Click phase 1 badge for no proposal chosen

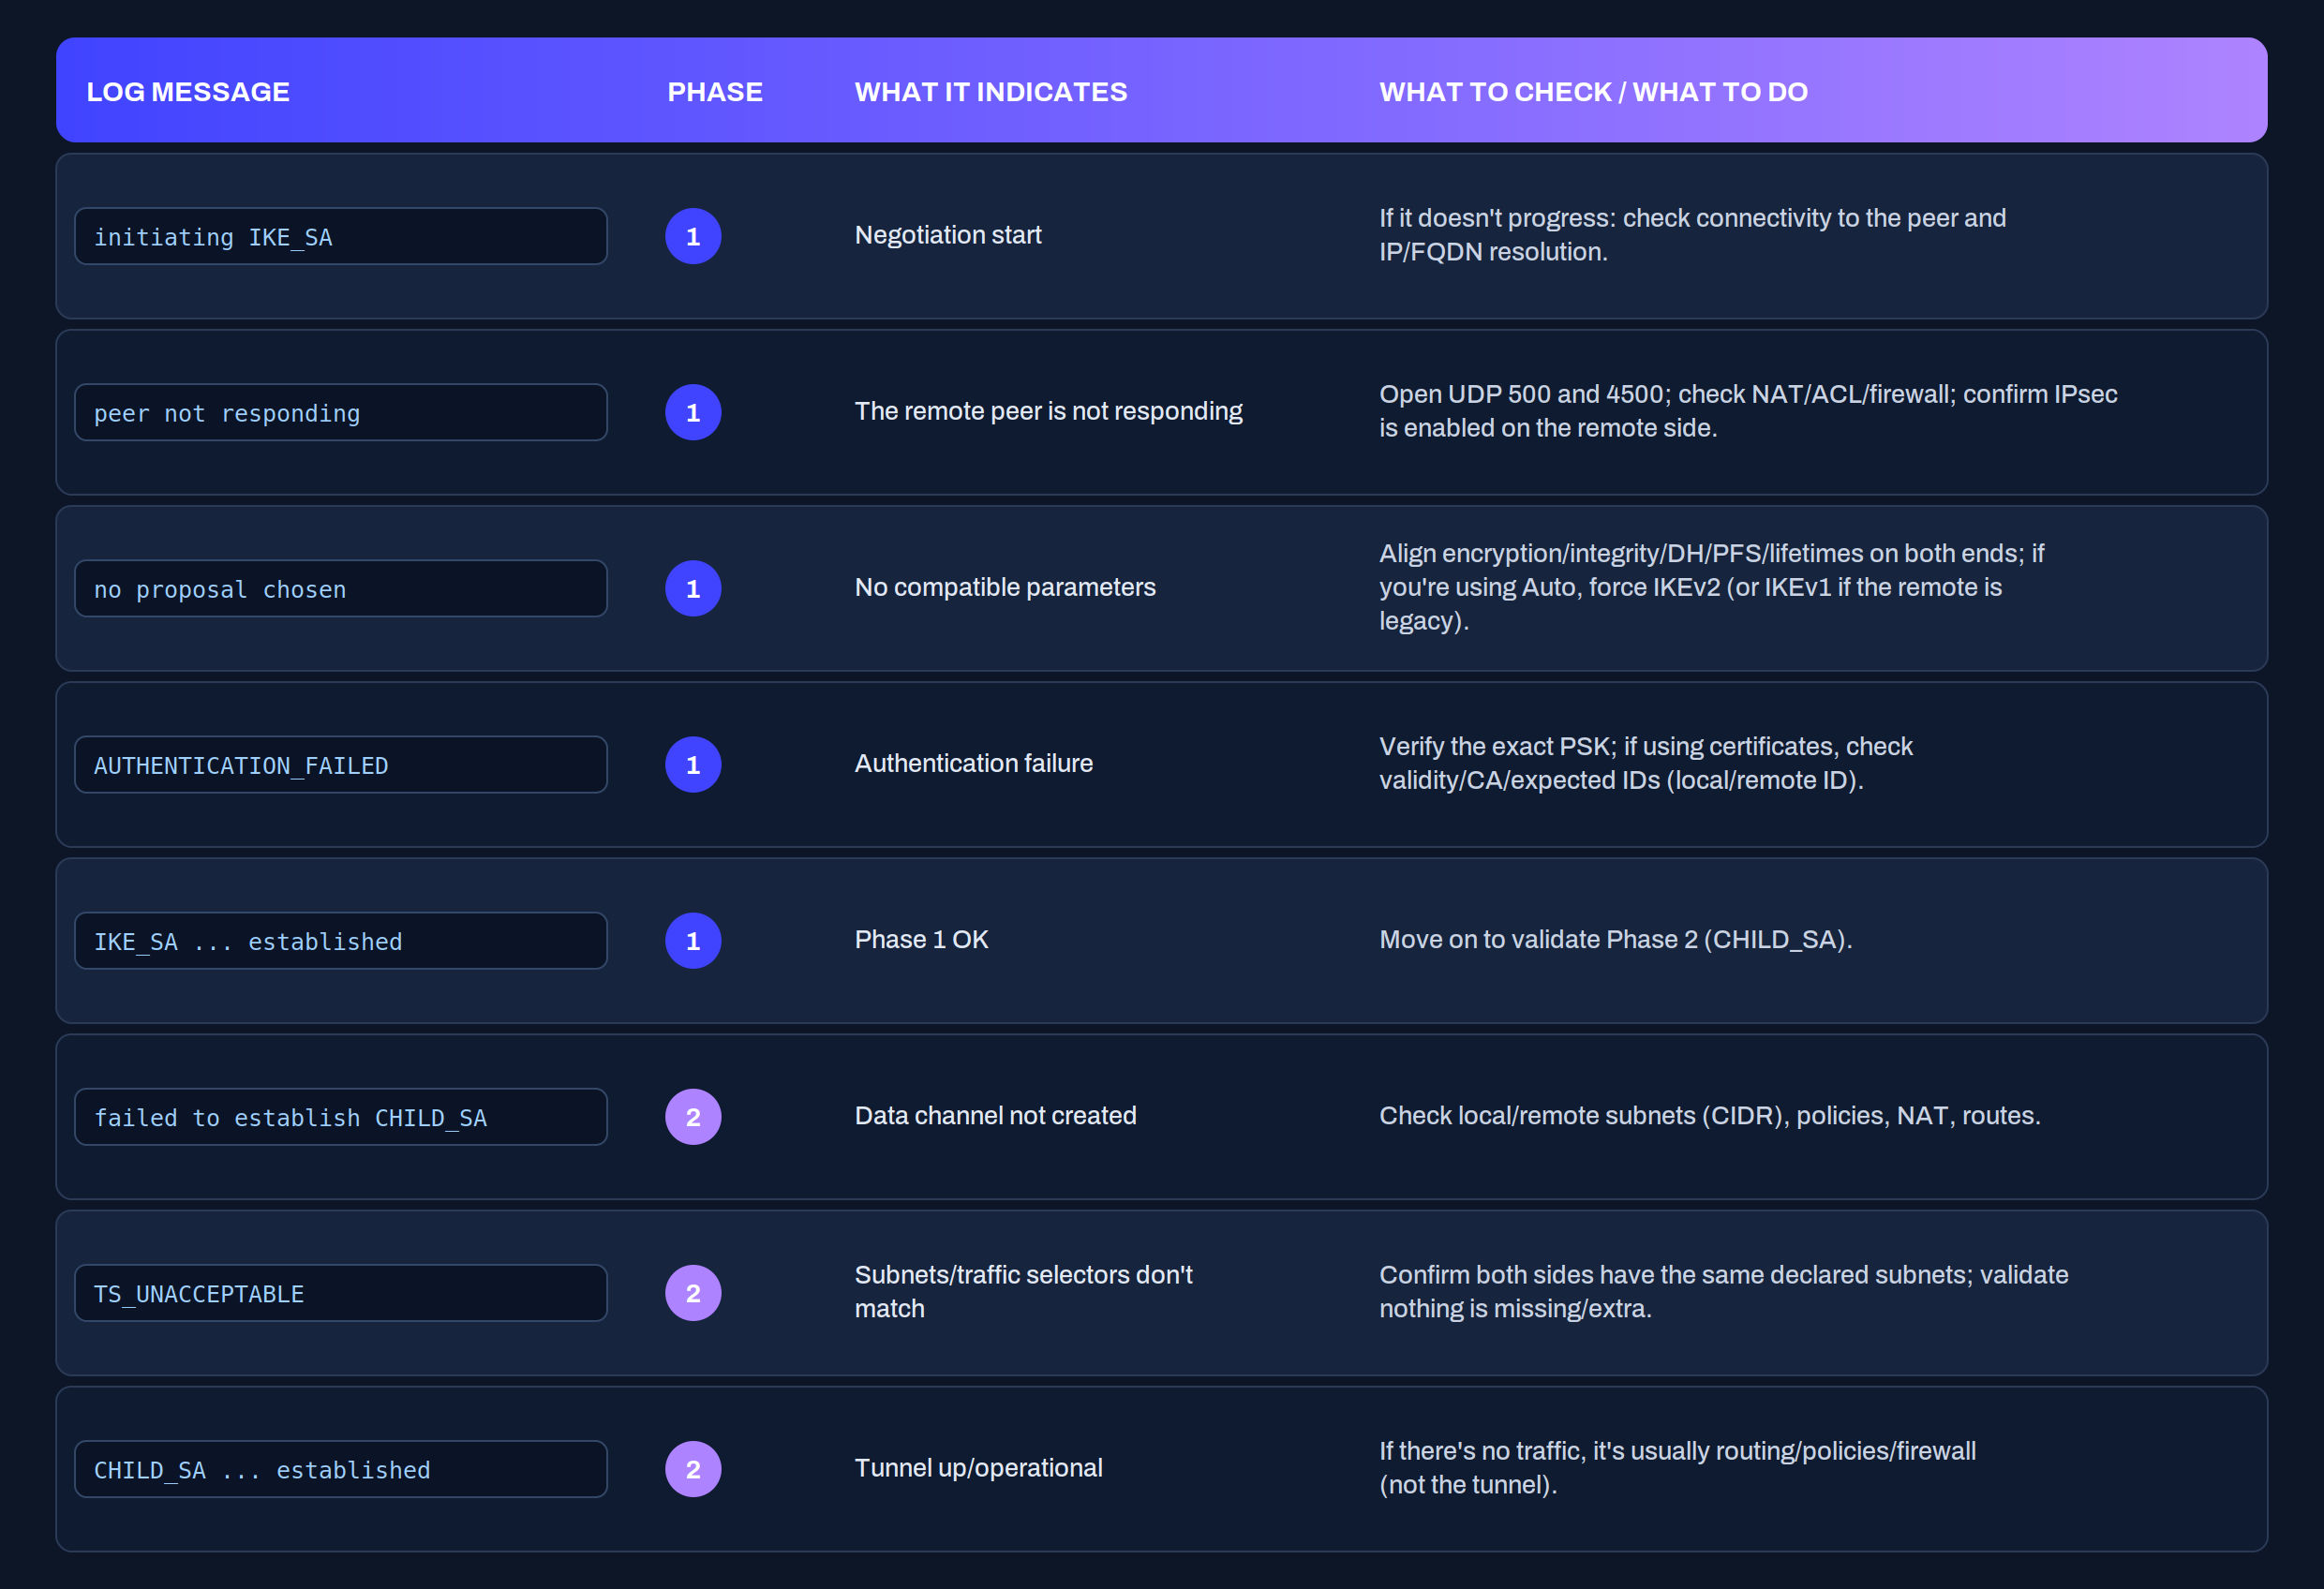tap(693, 588)
